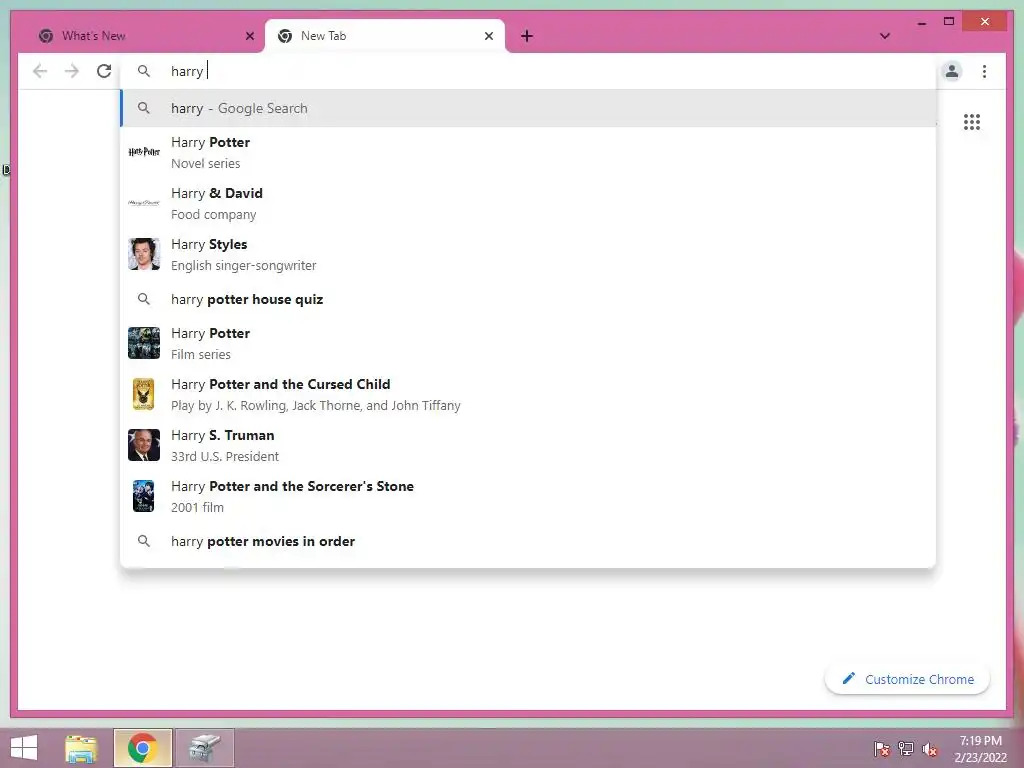Click the Harry & David logo thumbnail

(144, 203)
